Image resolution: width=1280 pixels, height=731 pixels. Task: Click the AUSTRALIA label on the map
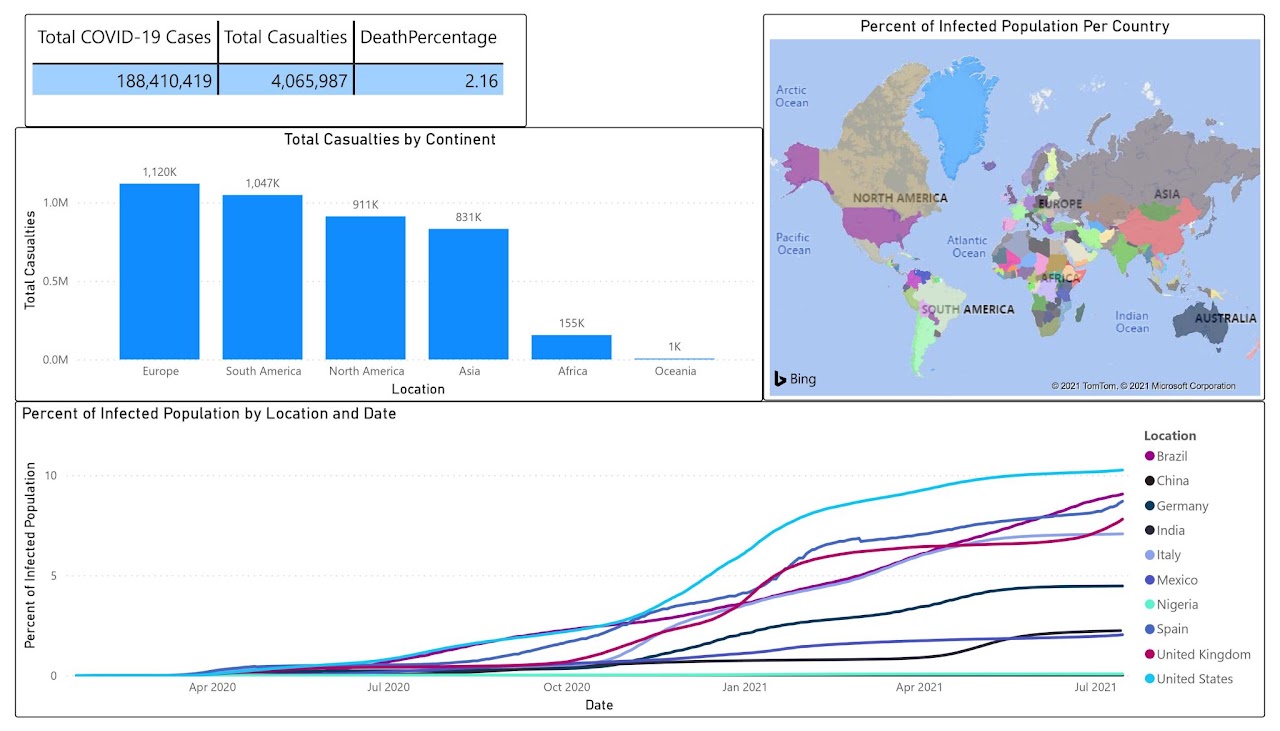click(1226, 319)
